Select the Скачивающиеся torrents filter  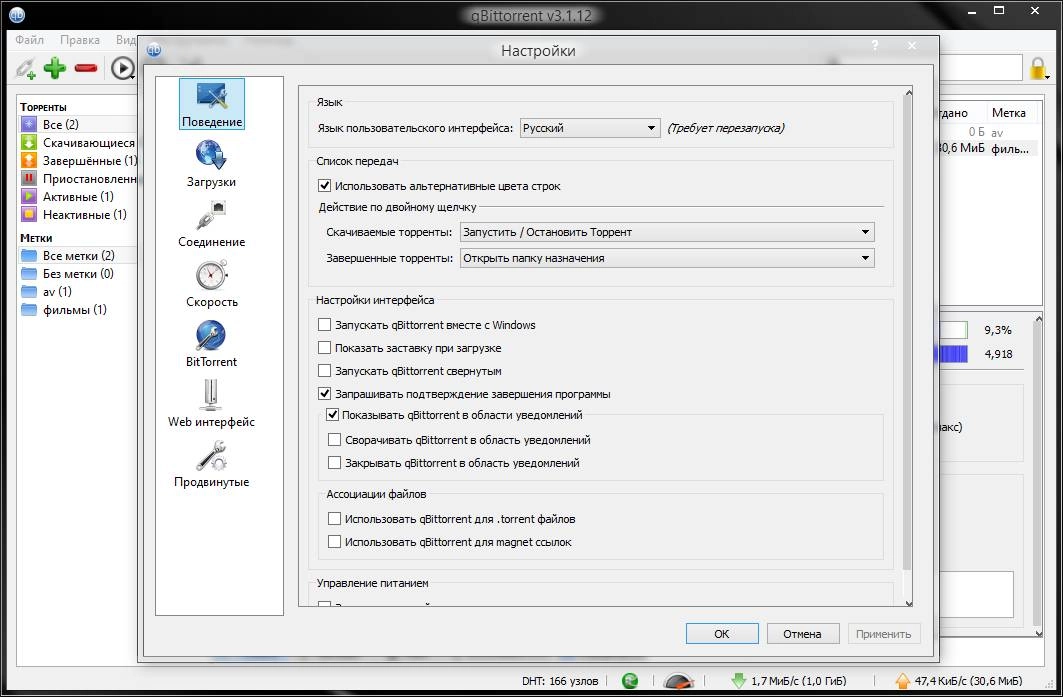point(78,142)
